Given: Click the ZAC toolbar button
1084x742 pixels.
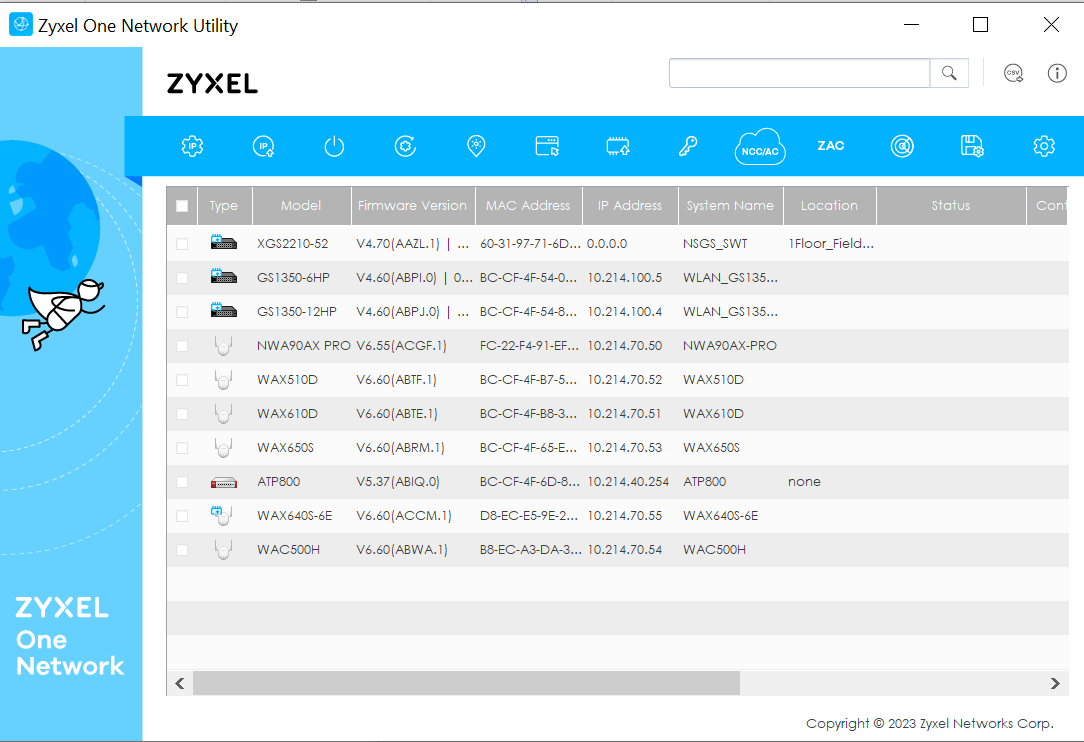Looking at the screenshot, I should coord(830,146).
